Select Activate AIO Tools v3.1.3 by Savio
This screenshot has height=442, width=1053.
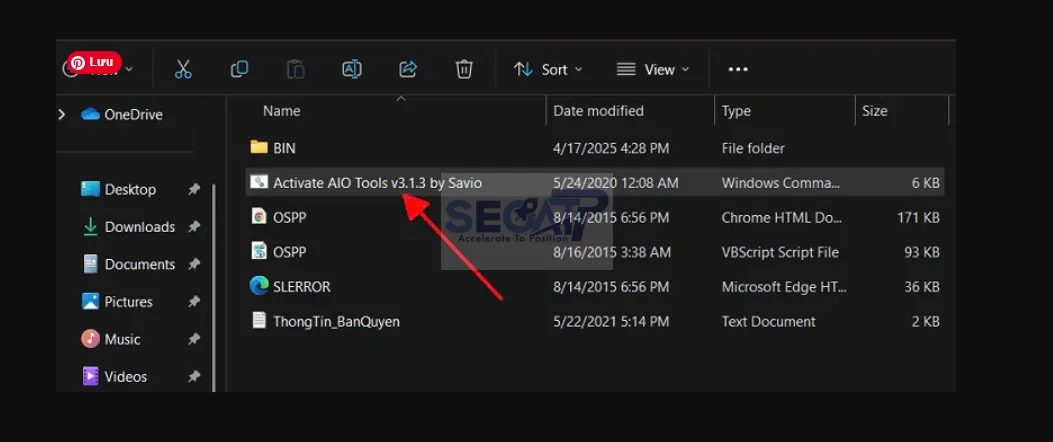tap(594, 183)
